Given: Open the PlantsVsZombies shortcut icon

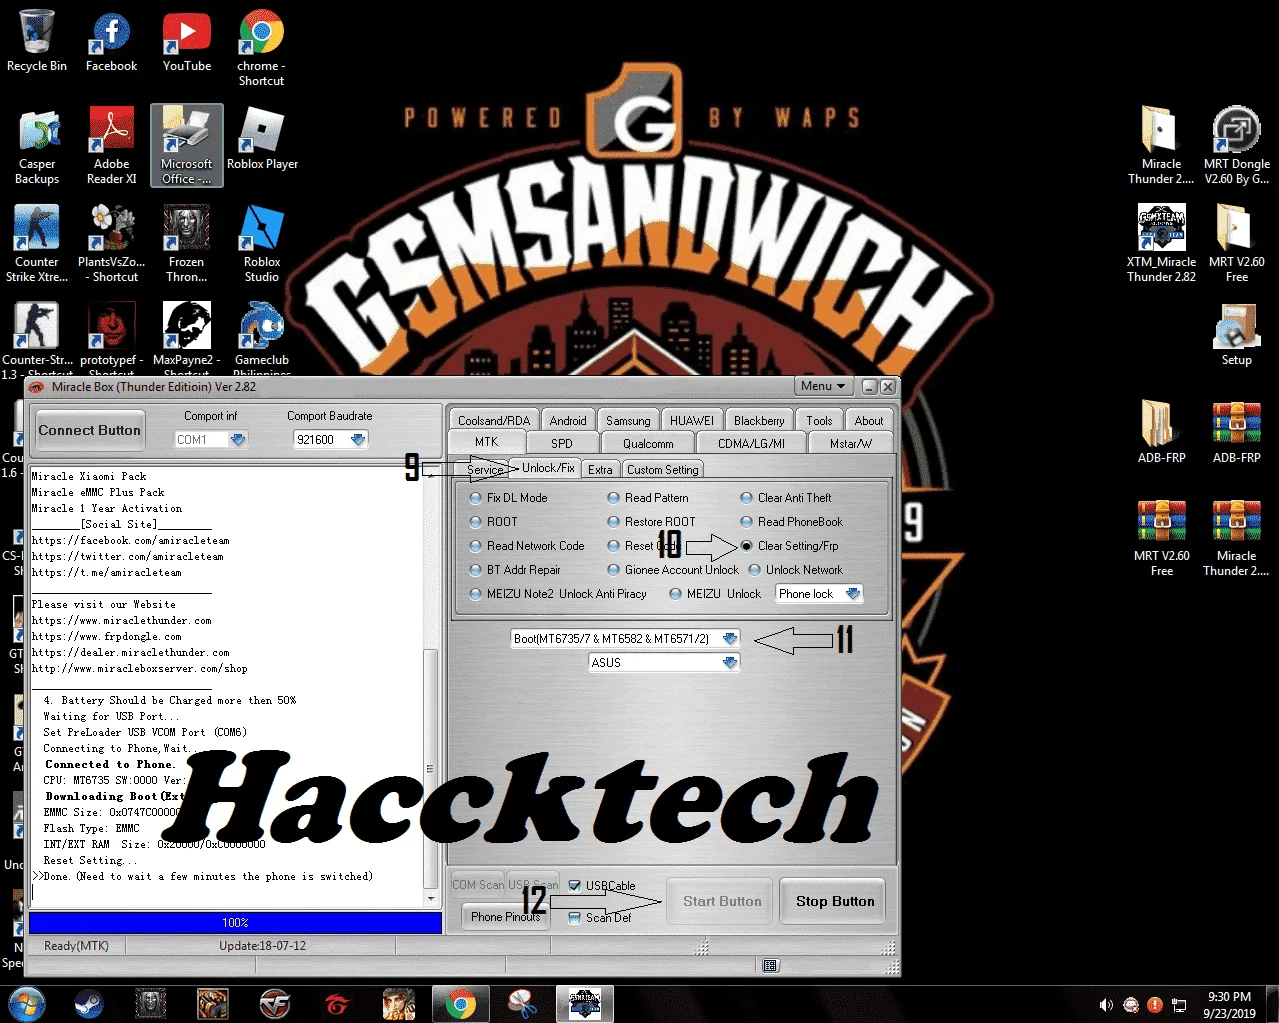Looking at the screenshot, I should point(111,244).
